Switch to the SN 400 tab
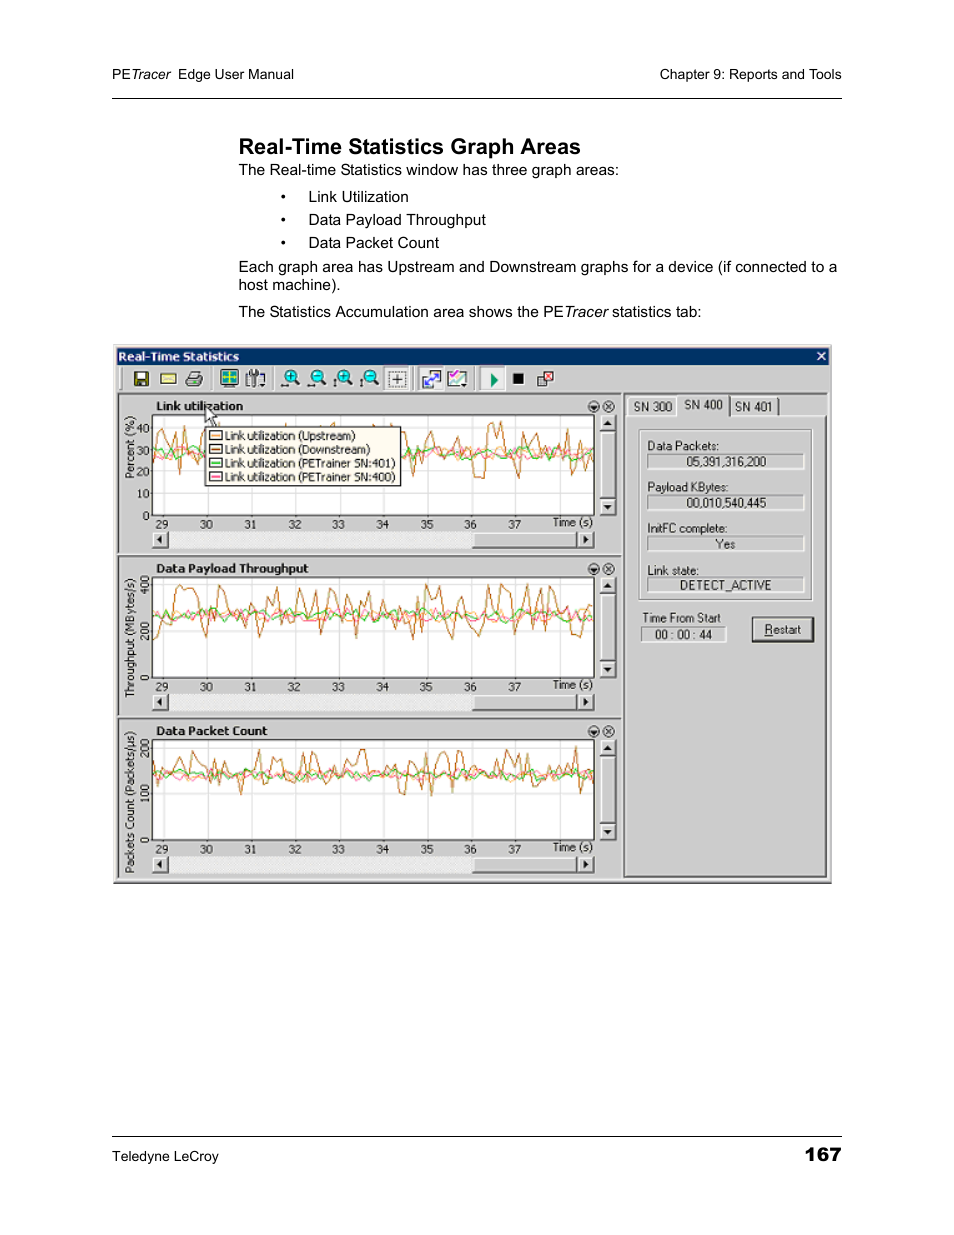This screenshot has width=954, height=1235. (x=703, y=405)
